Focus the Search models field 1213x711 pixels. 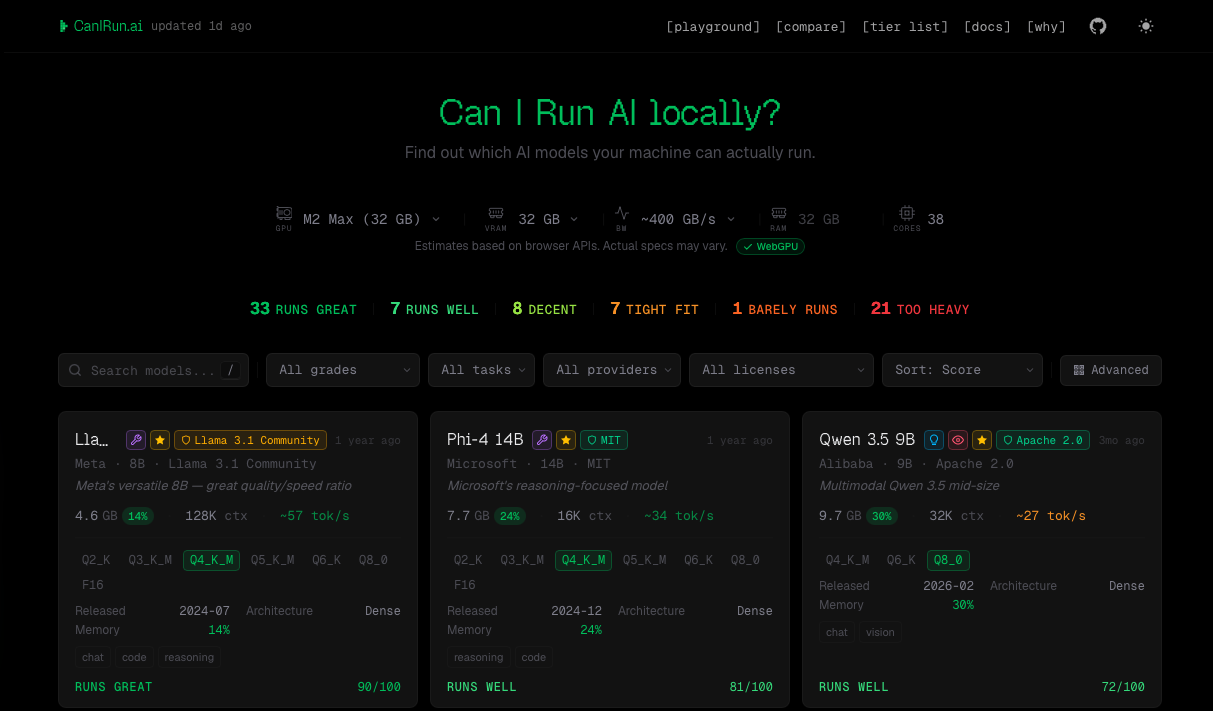tap(153, 370)
